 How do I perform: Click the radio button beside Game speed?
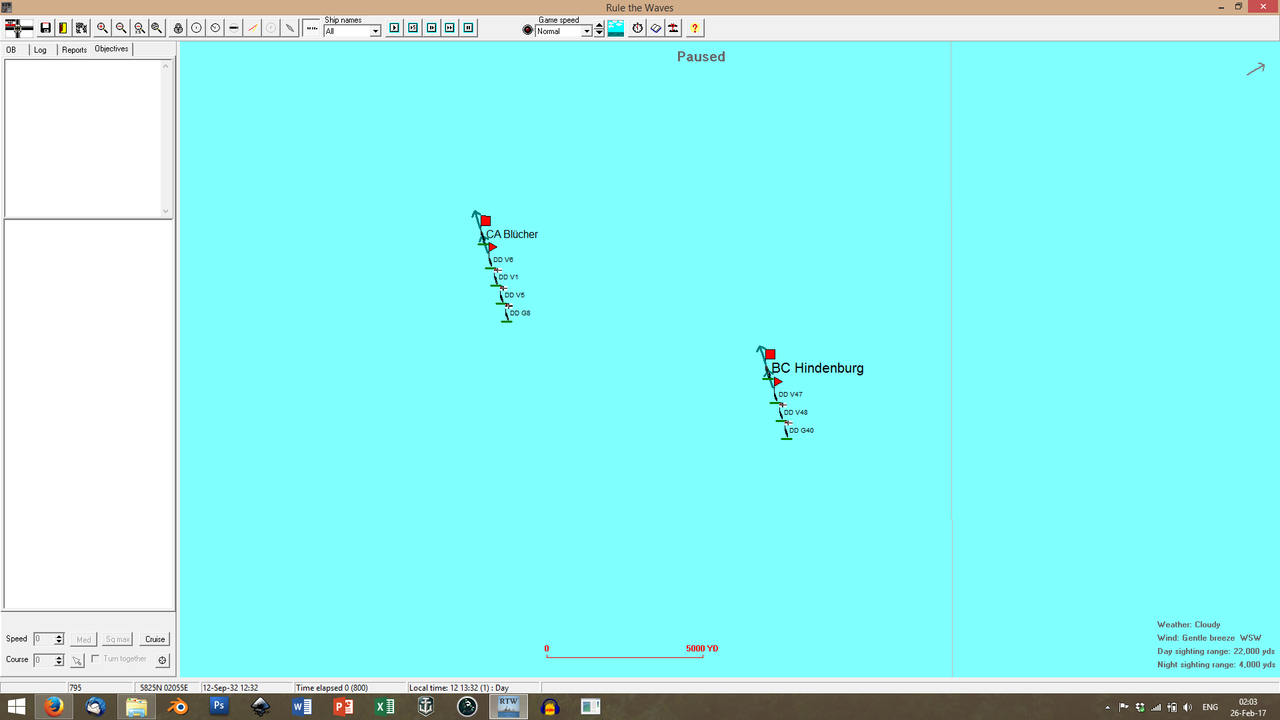(527, 29)
